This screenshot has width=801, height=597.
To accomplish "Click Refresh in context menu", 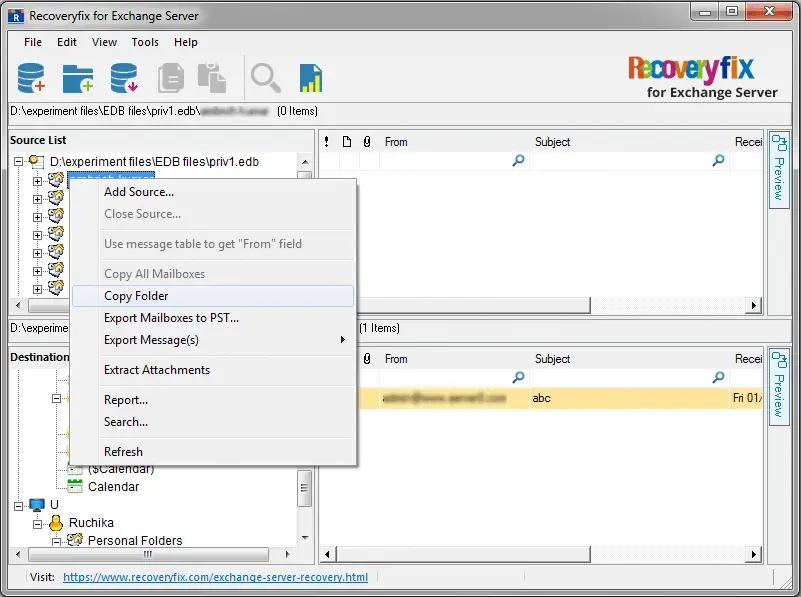I will coord(213,452).
